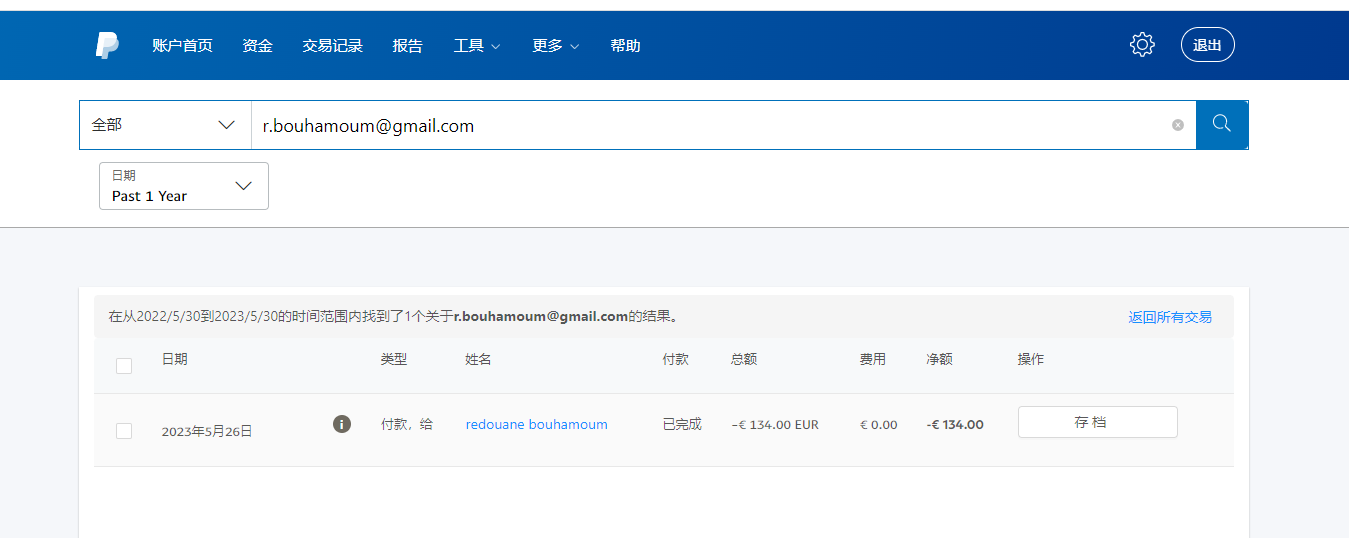The image size is (1349, 538).
Task: Expand the 工具 menu
Action: click(476, 46)
